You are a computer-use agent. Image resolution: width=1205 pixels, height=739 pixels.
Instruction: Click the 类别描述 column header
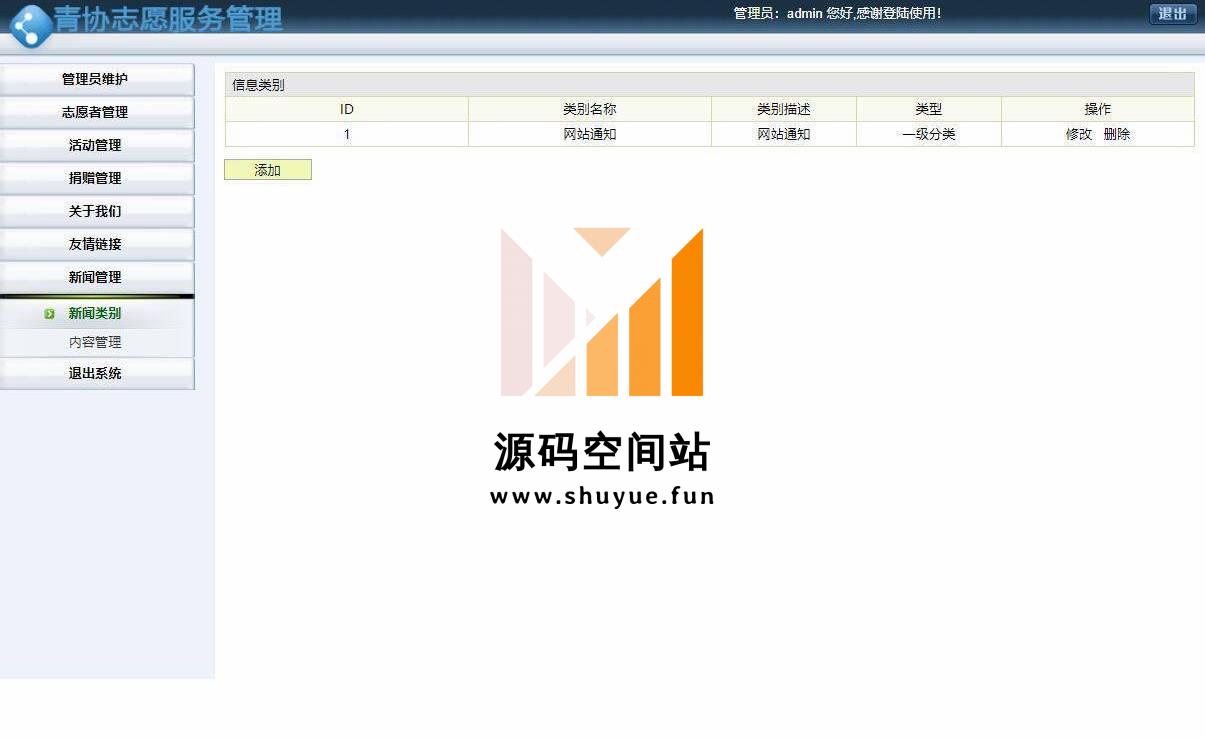point(784,109)
